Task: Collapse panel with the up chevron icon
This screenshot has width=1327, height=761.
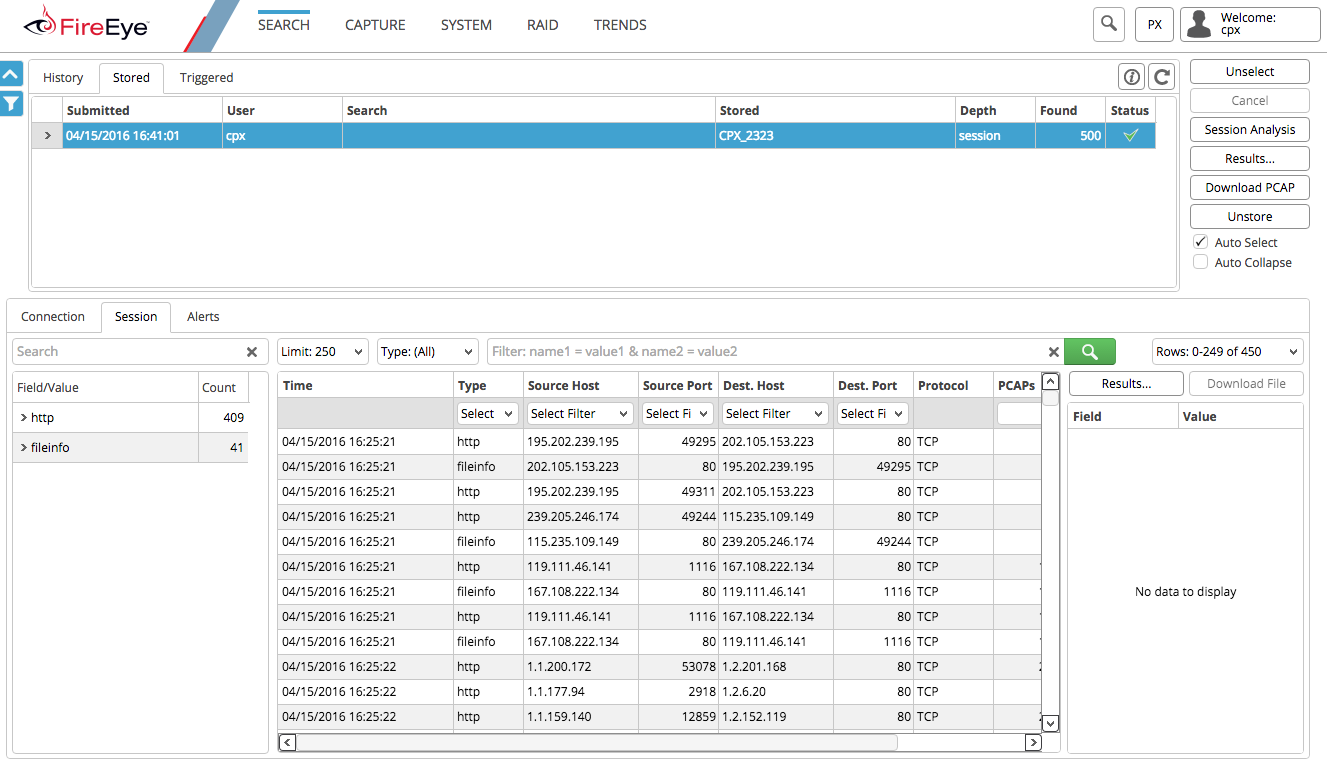Action: 11,74
